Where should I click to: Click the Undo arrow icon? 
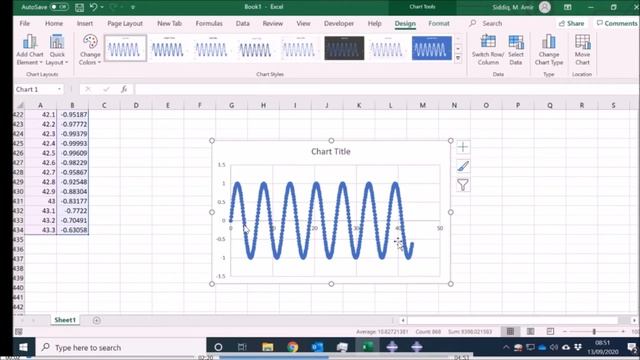point(93,7)
